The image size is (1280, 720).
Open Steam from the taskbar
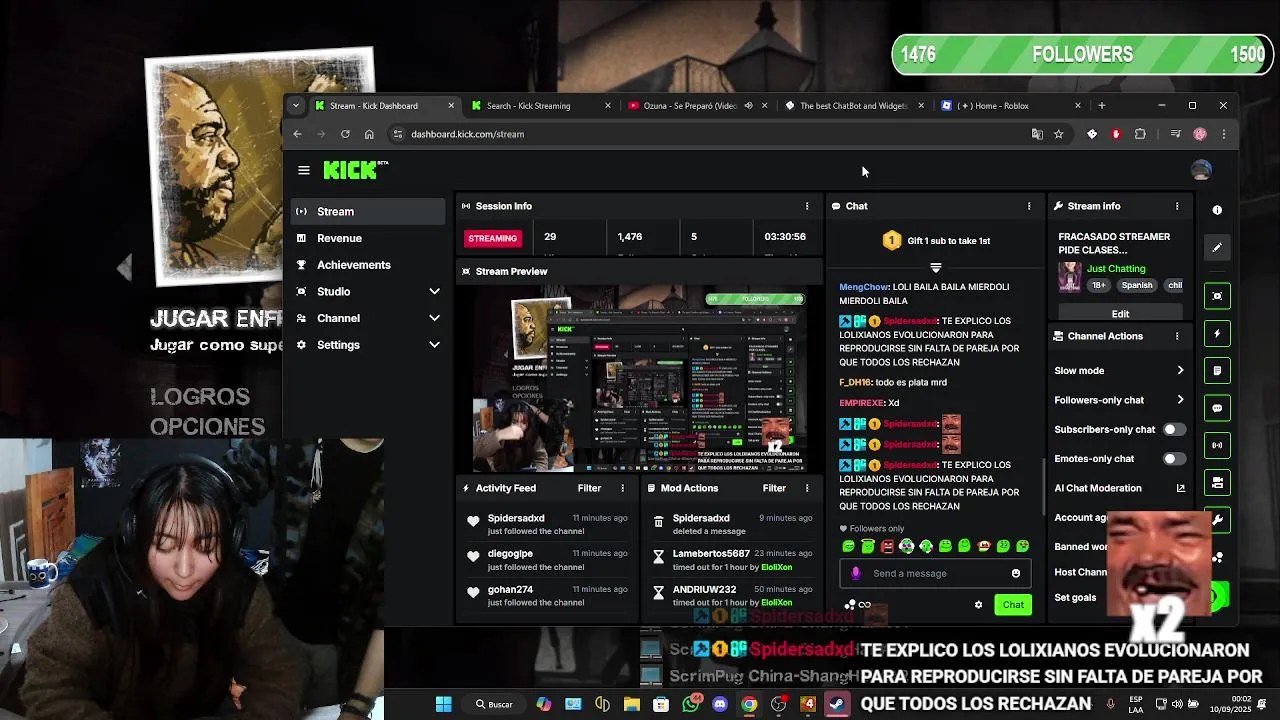(x=837, y=704)
